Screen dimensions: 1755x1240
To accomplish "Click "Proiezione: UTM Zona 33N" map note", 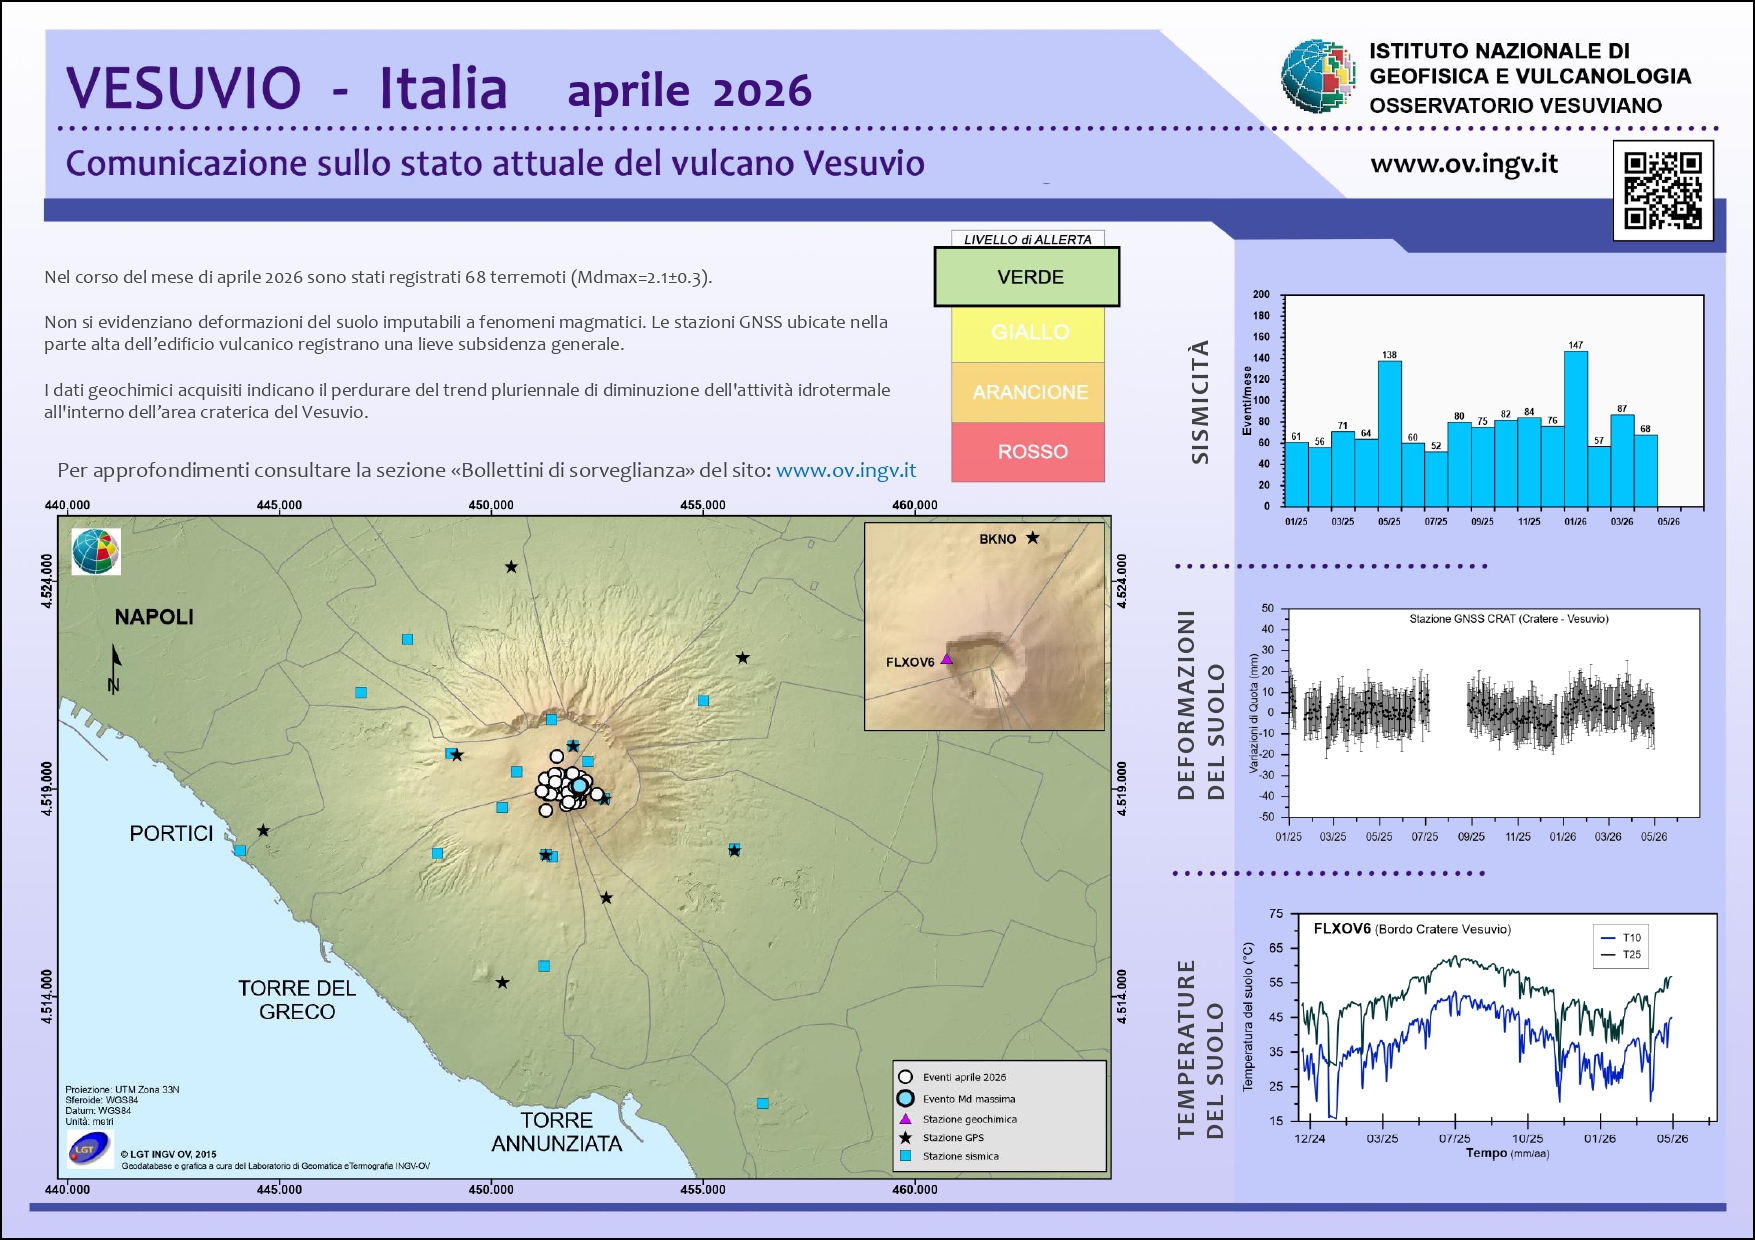I will pos(122,1090).
